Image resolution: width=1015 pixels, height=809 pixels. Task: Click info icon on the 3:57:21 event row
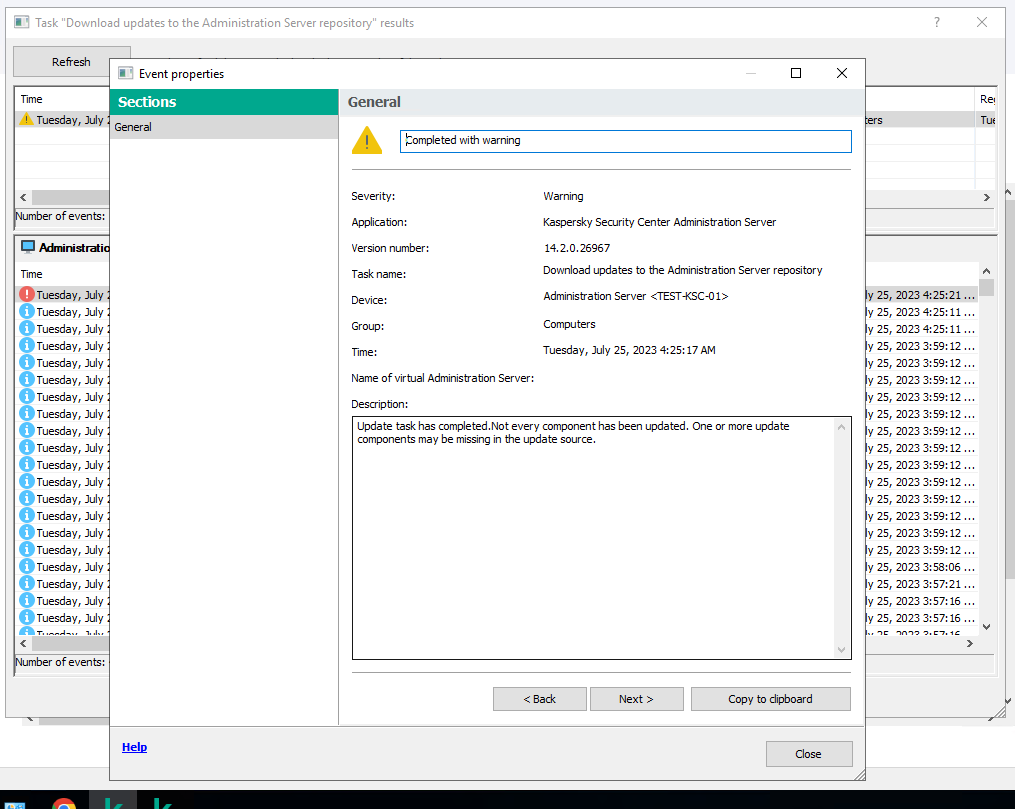[27, 583]
